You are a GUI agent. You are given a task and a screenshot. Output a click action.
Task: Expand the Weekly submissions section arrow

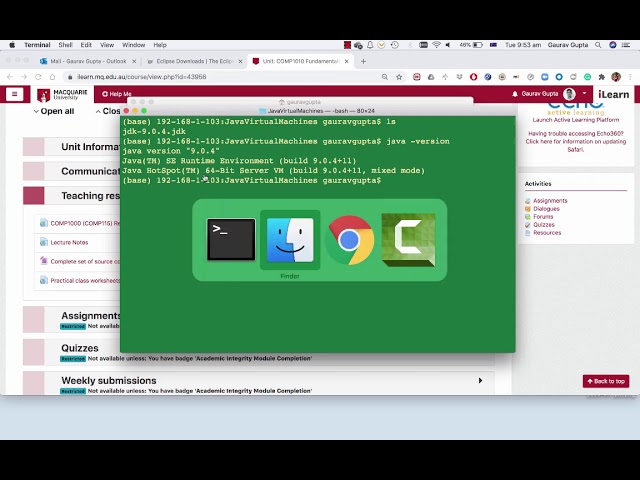coord(480,380)
